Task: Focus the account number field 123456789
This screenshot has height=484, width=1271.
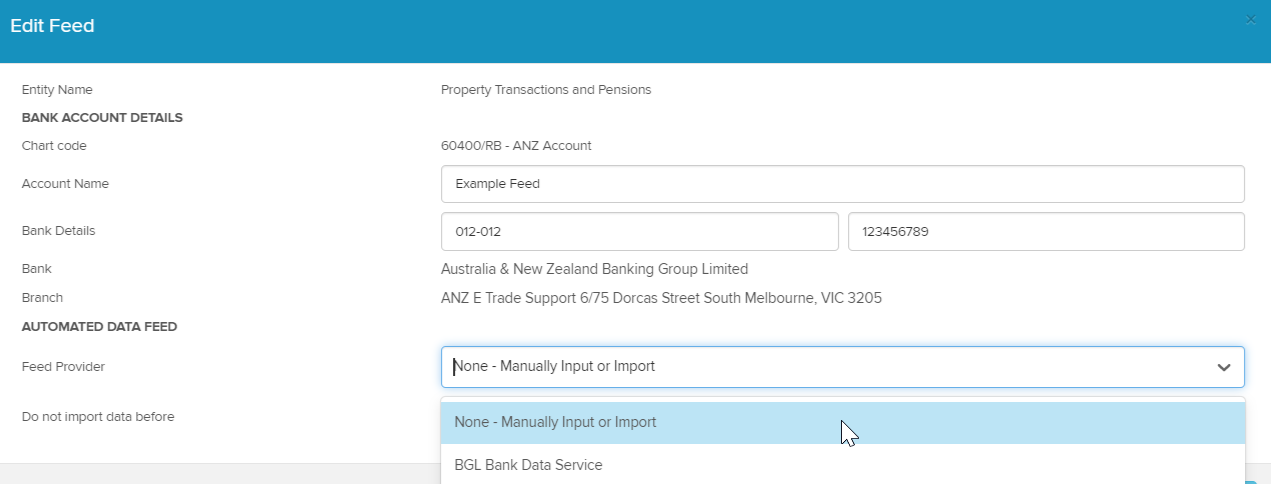Action: click(1045, 231)
